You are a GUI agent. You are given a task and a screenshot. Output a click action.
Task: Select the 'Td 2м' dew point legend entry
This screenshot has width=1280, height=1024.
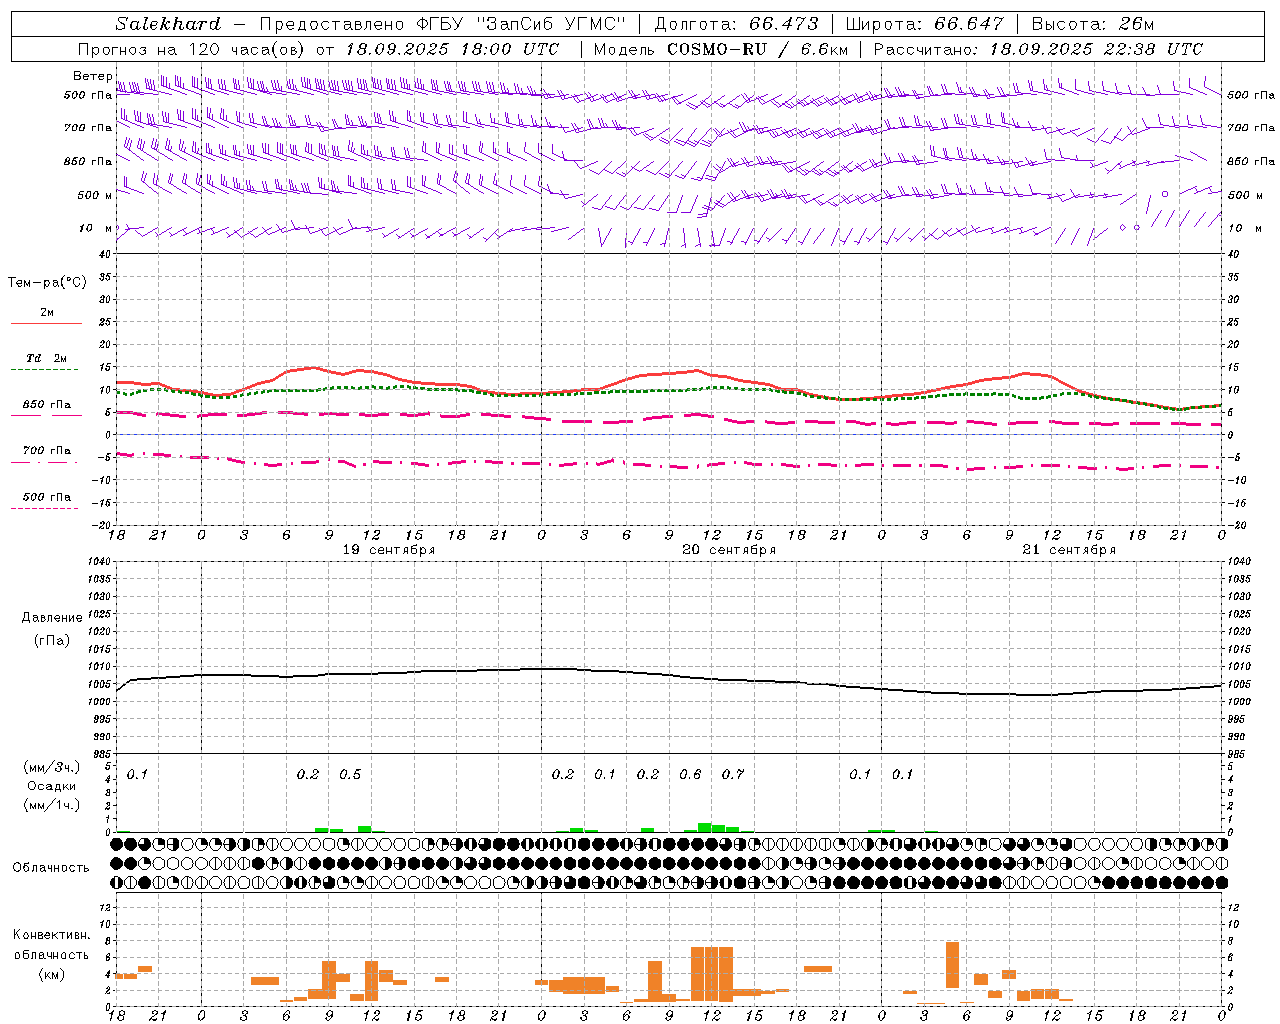(x=47, y=358)
